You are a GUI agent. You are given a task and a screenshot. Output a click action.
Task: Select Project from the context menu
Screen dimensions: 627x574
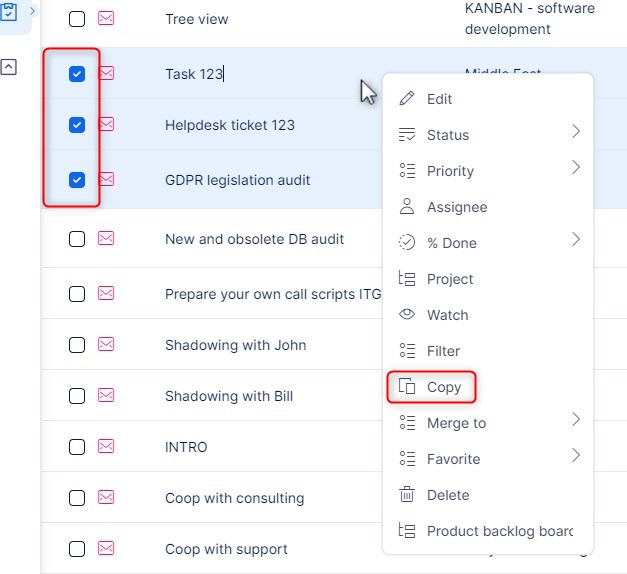(x=449, y=279)
